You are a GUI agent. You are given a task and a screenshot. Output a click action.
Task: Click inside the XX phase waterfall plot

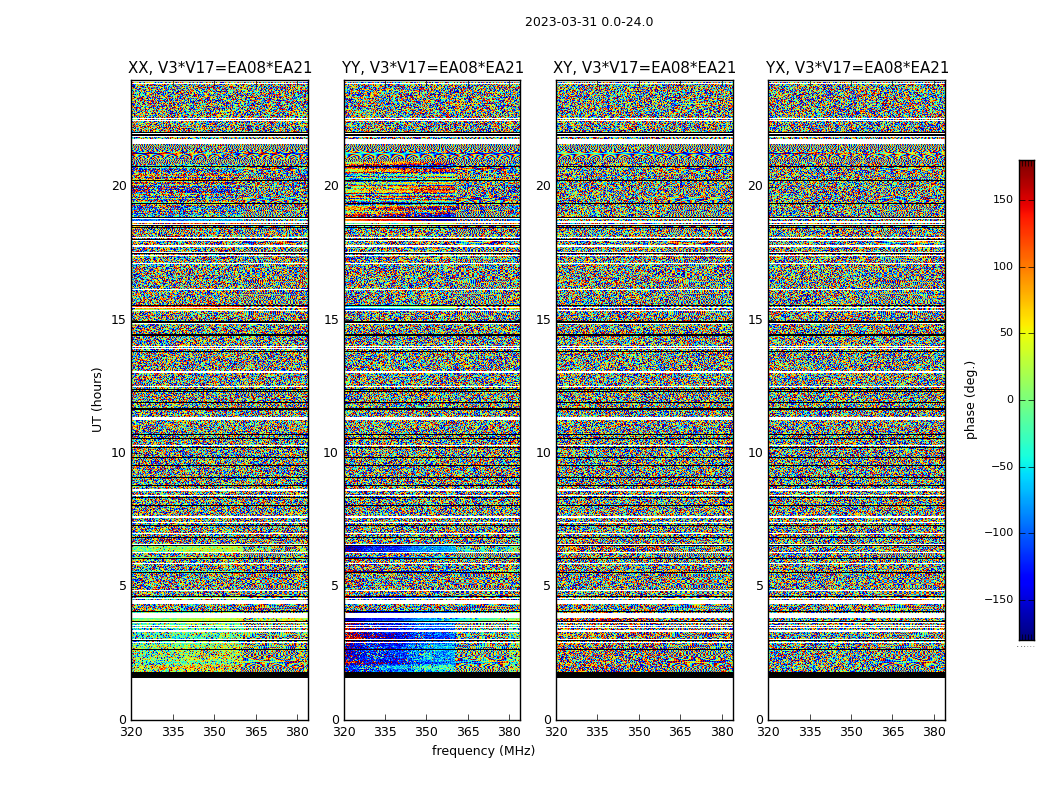click(x=220, y=400)
